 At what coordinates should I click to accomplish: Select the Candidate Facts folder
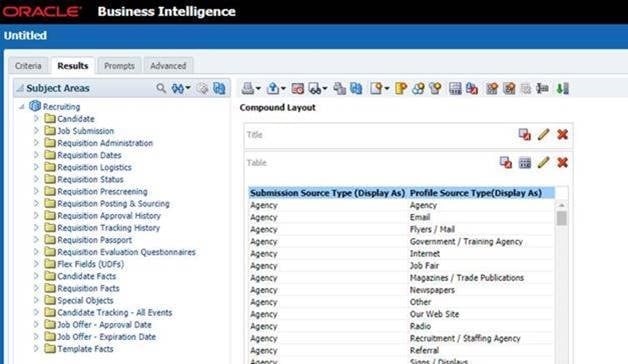point(86,276)
